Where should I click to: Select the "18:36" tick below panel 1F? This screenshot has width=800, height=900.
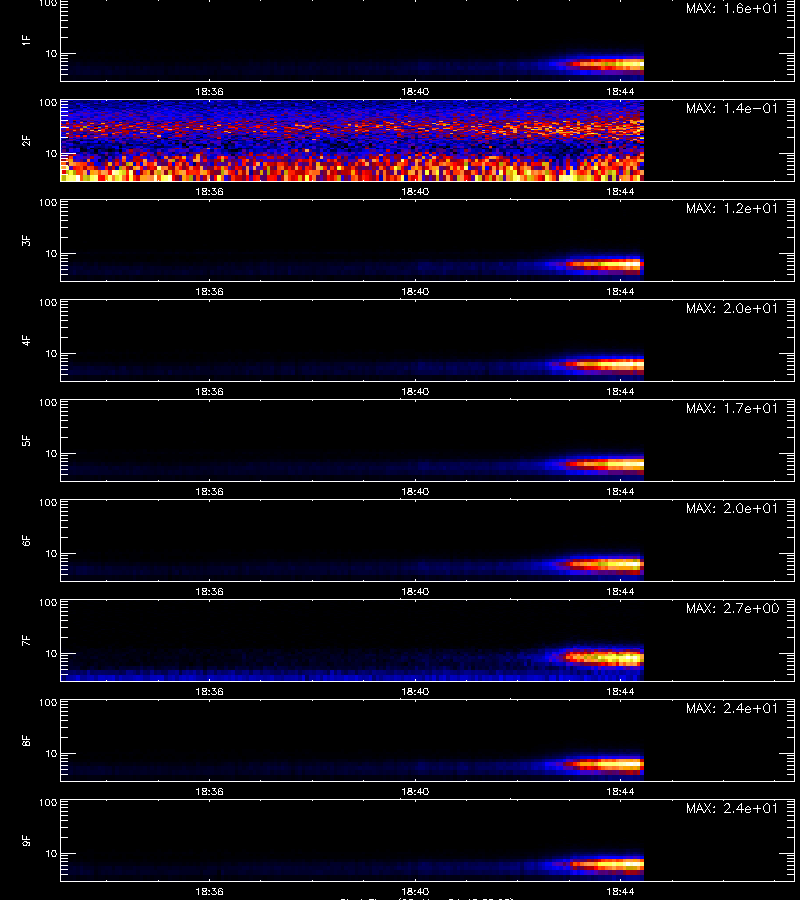point(209,91)
